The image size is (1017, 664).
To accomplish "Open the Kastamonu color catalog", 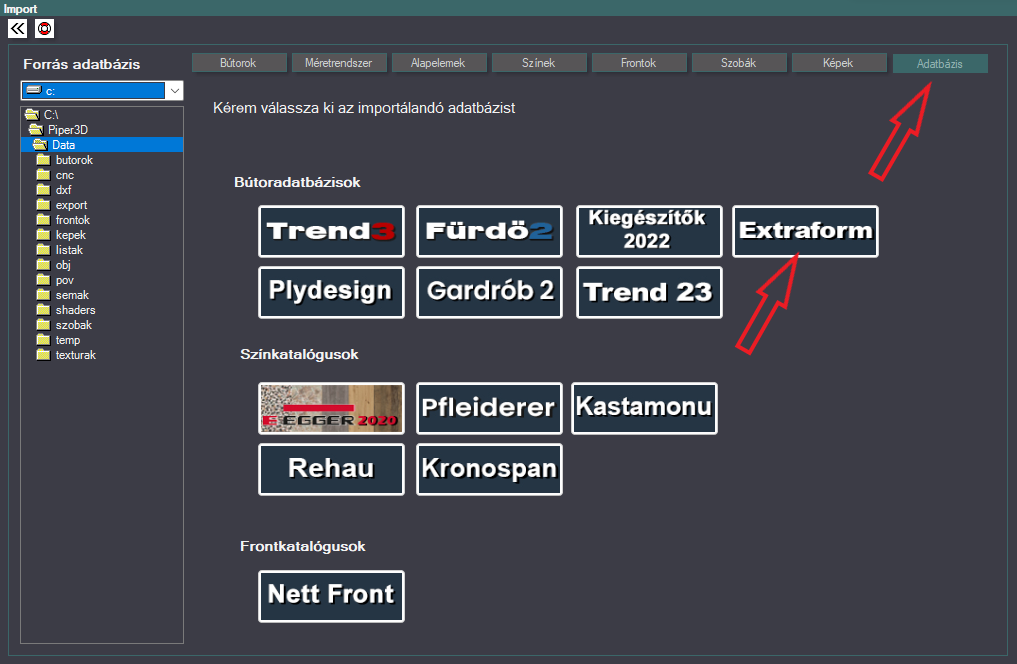I will 644,409.
